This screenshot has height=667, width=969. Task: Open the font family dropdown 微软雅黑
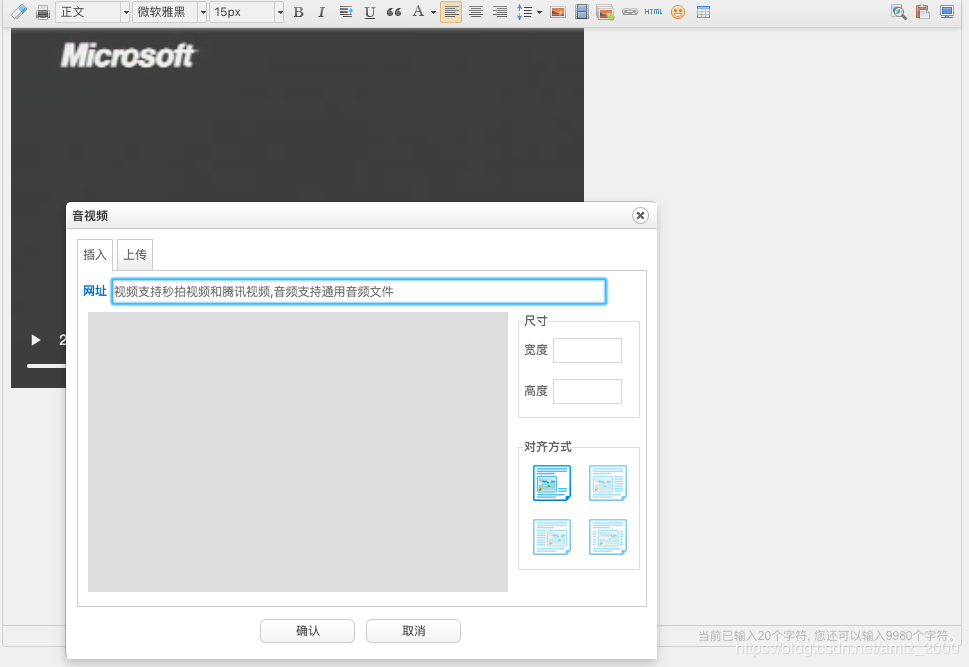(169, 12)
